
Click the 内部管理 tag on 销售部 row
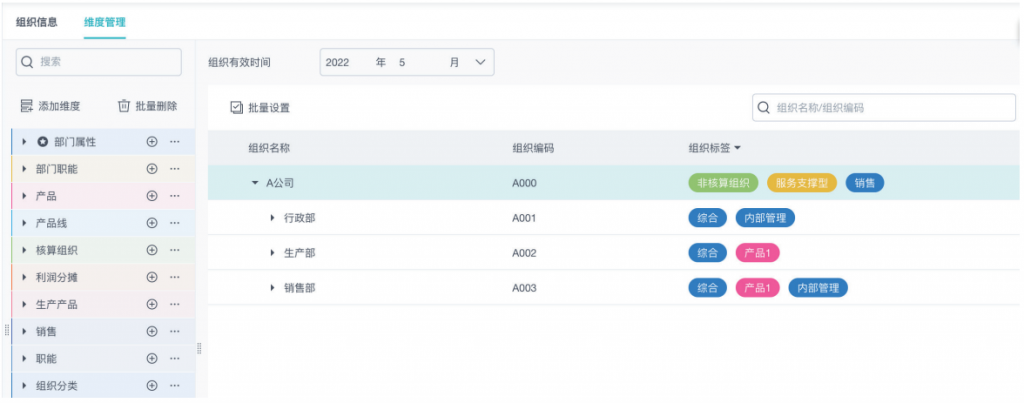[818, 287]
